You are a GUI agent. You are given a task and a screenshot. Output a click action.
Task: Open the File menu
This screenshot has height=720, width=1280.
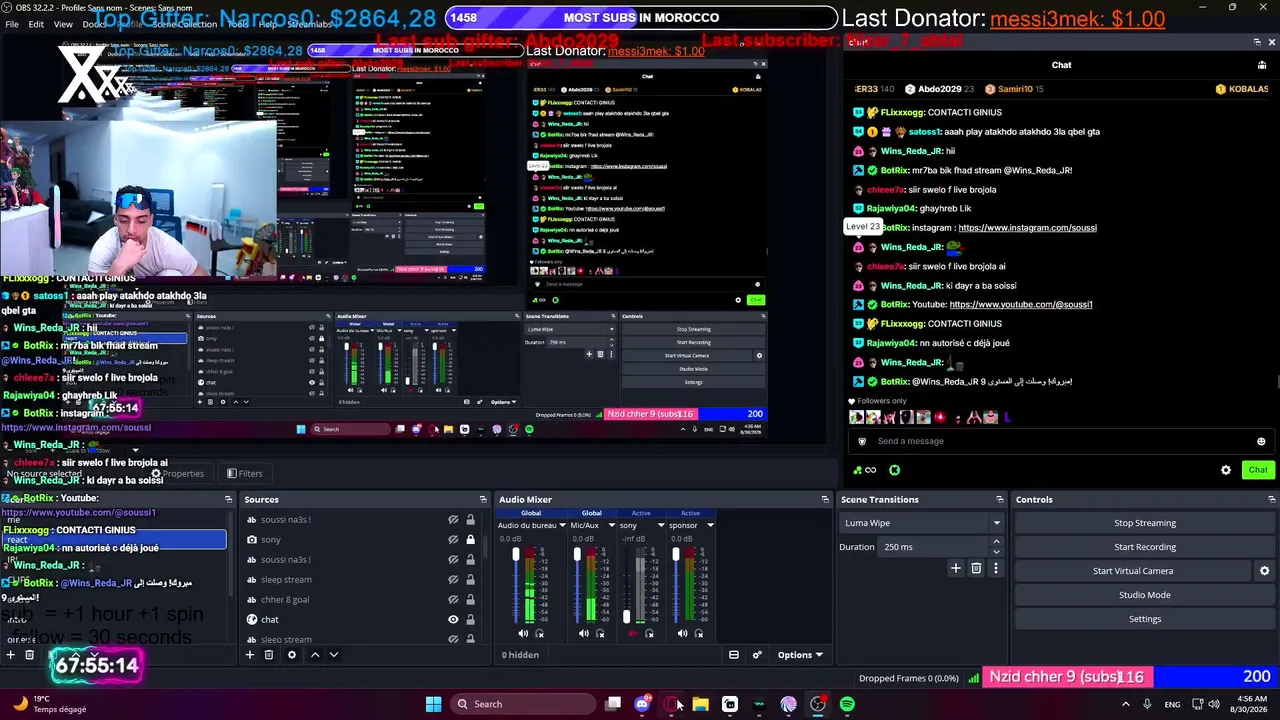[x=12, y=24]
